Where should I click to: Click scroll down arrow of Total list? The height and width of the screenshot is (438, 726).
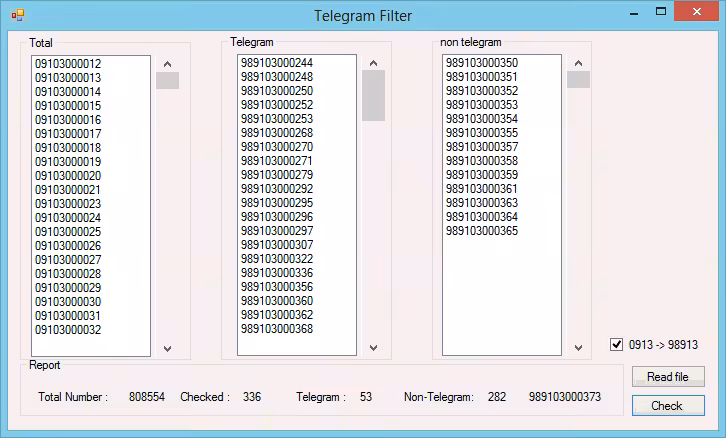(x=168, y=349)
